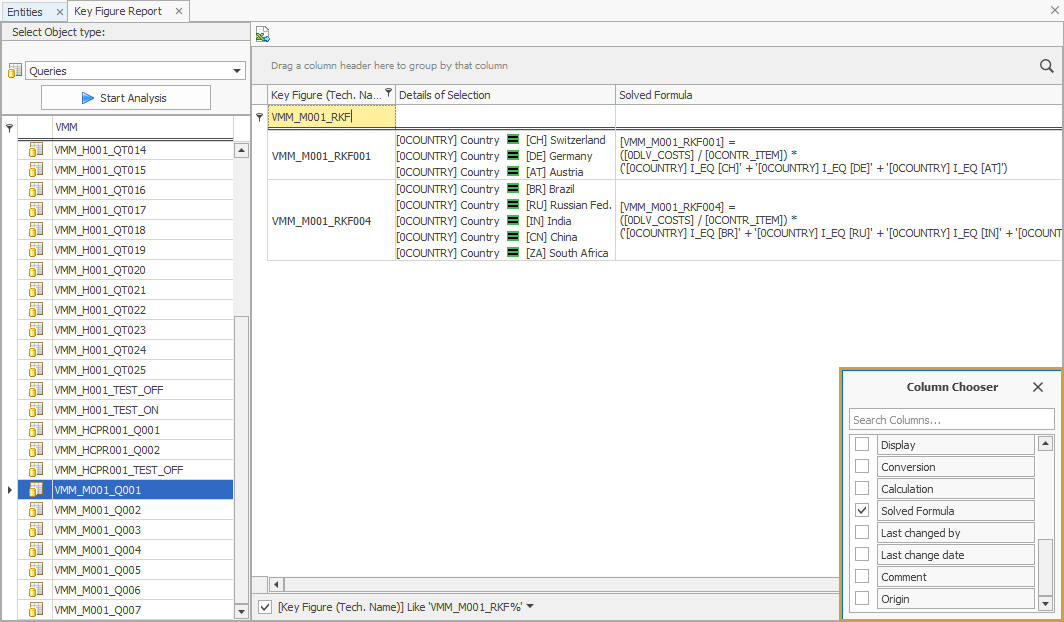Viewport: 1064px width, 622px height.
Task: Click the horizontal scrollbar under the grid
Action: pyautogui.click(x=550, y=584)
